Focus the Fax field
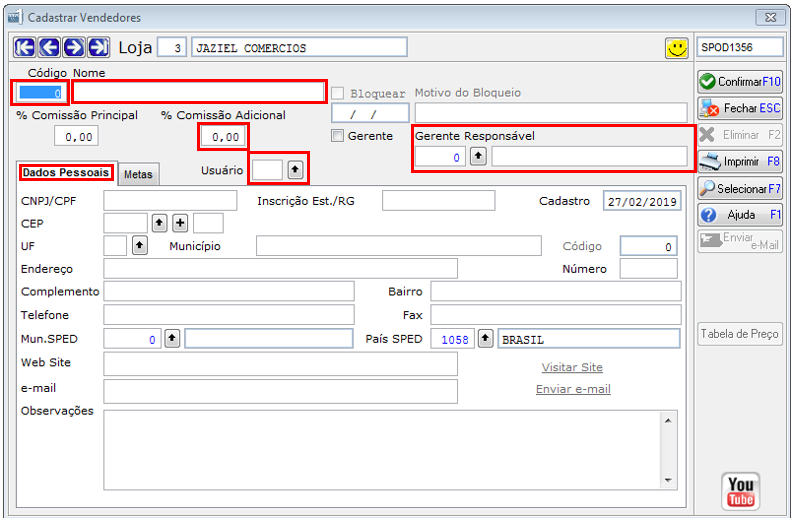Image resolution: width=793 pixels, height=520 pixels. [x=556, y=315]
